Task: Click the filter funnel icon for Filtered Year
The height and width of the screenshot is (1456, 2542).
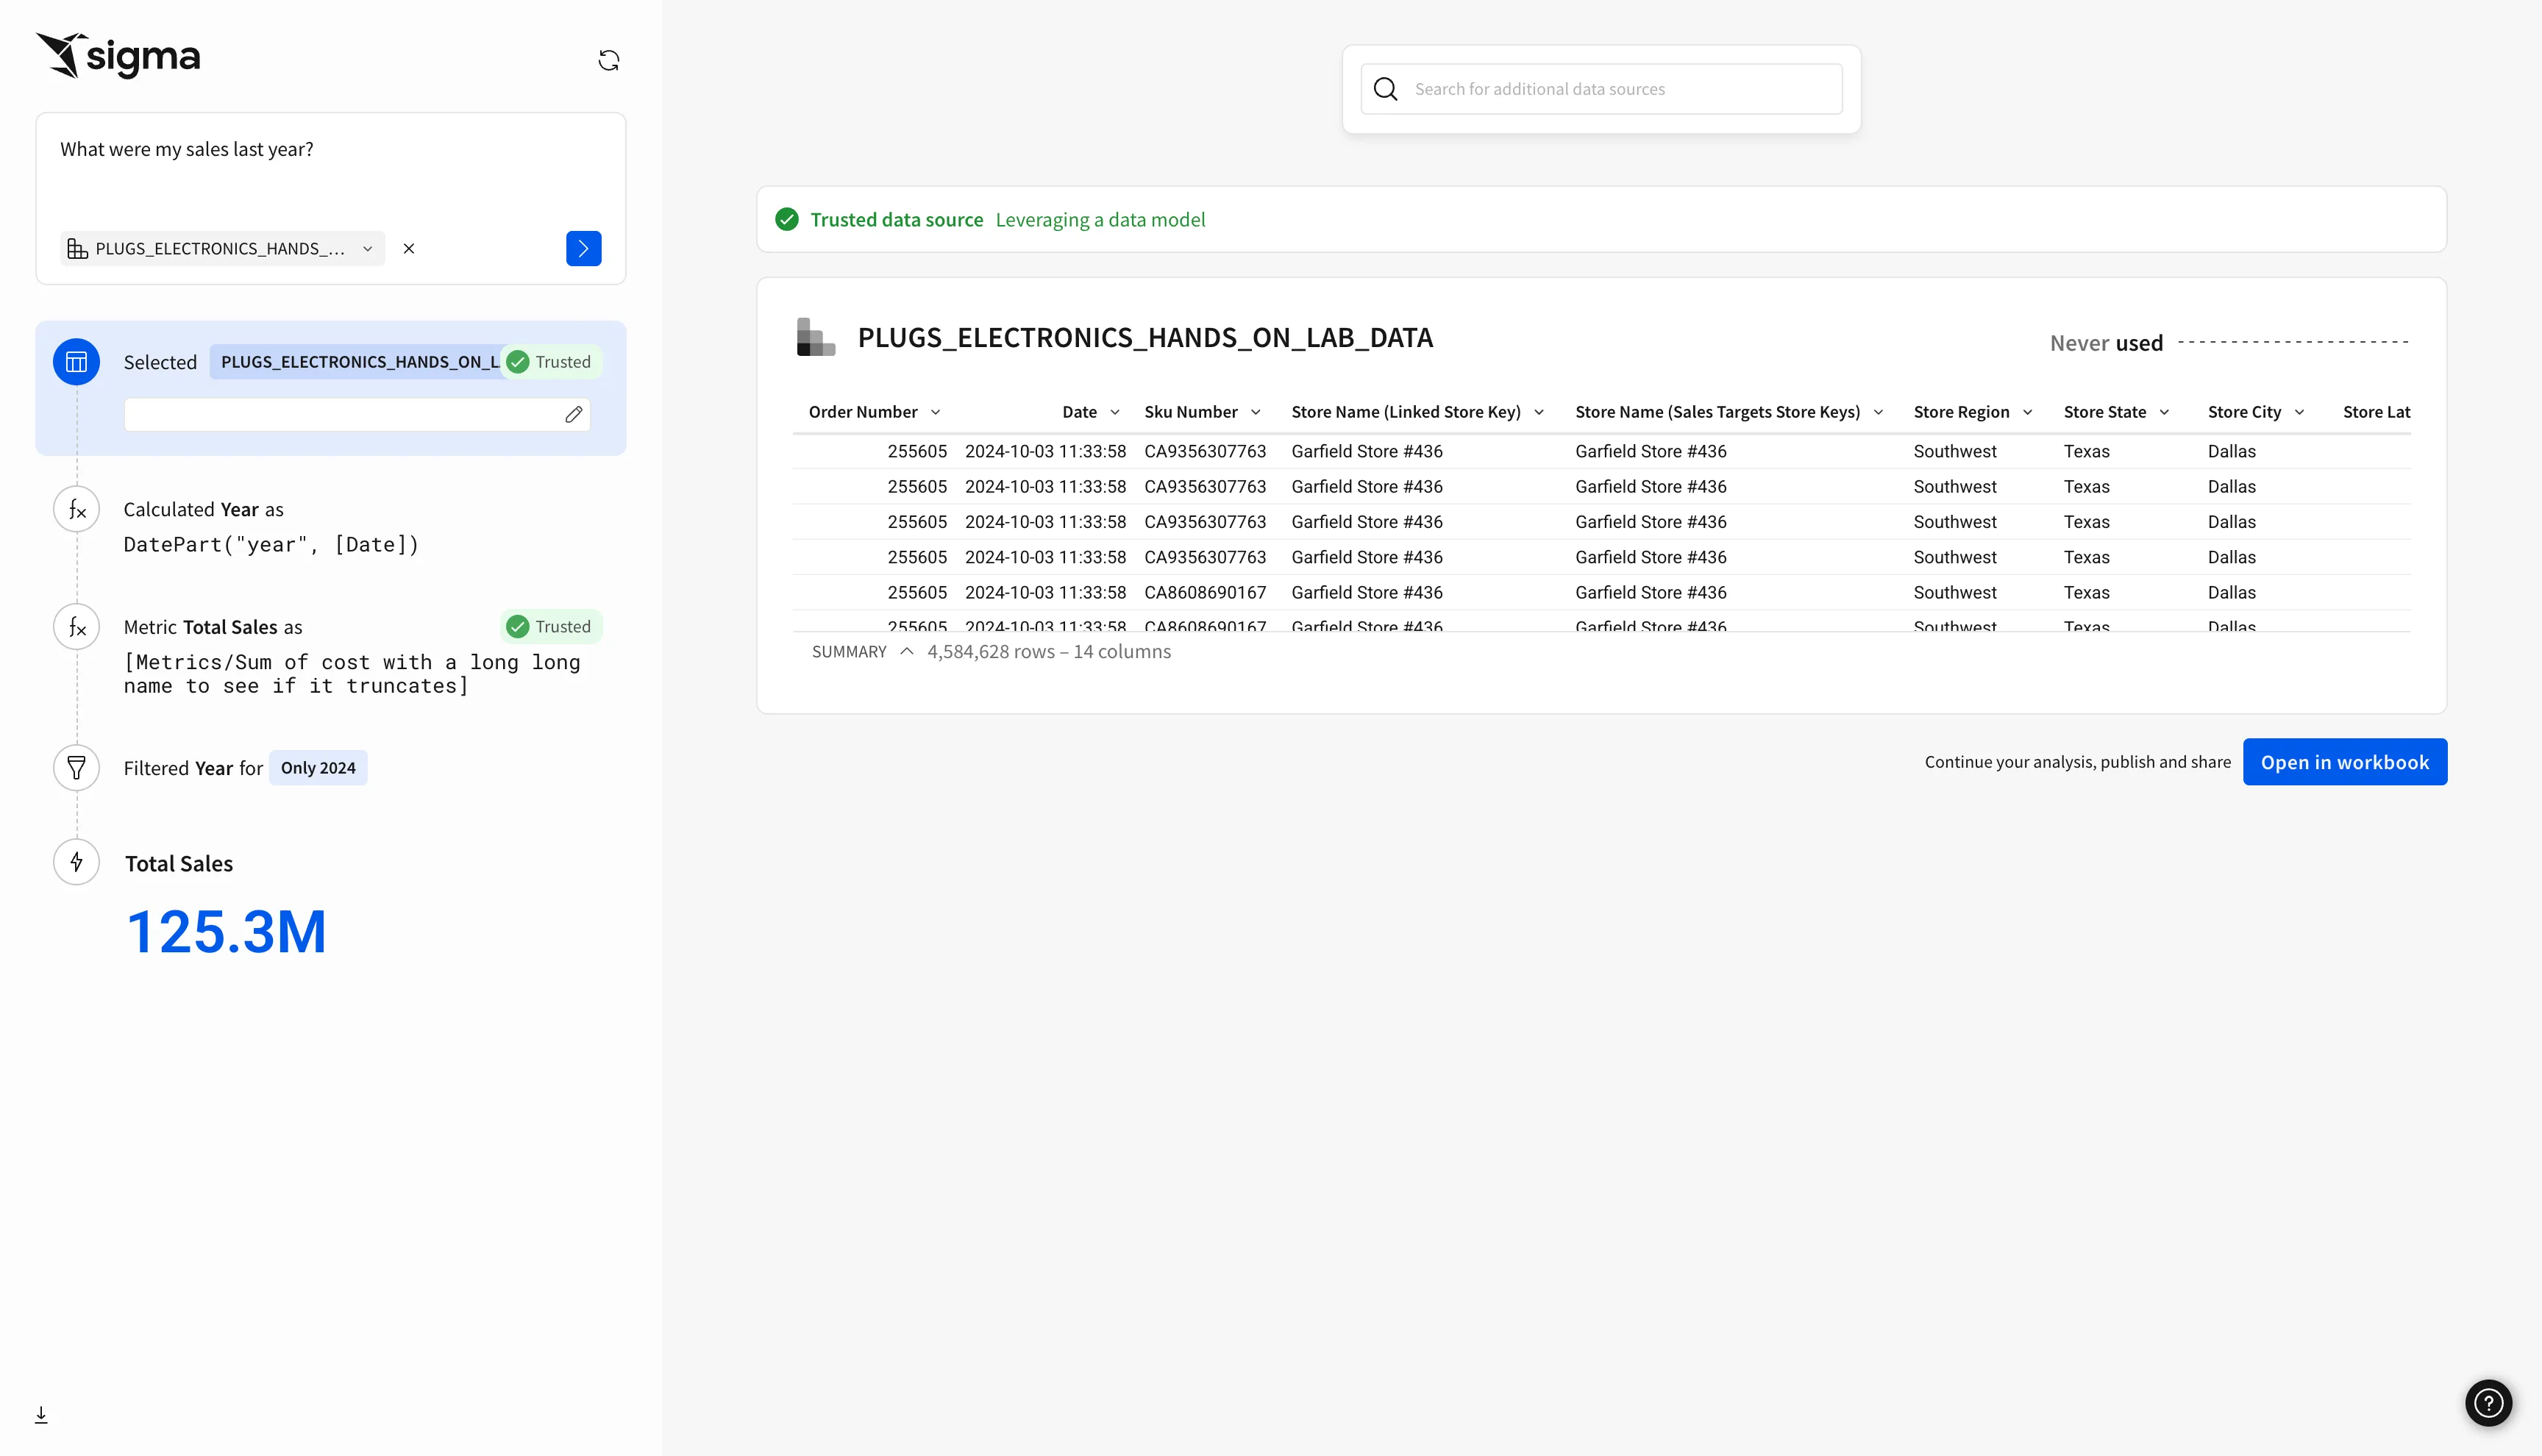Action: pyautogui.click(x=76, y=768)
